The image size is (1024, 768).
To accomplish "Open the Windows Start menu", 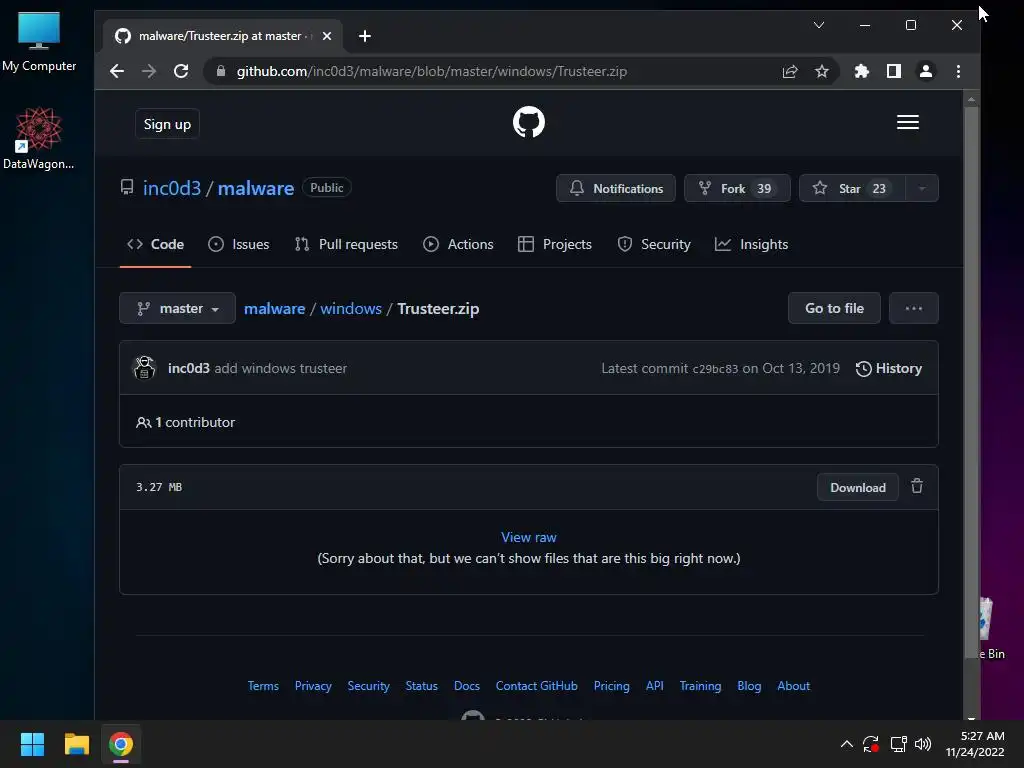I will coord(32,744).
